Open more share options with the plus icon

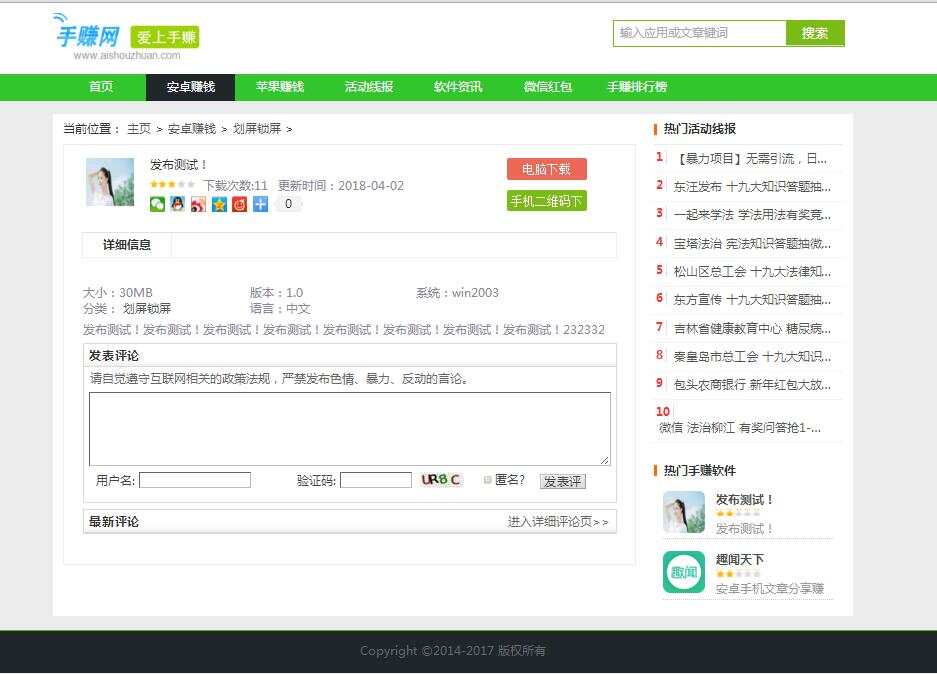tap(259, 205)
